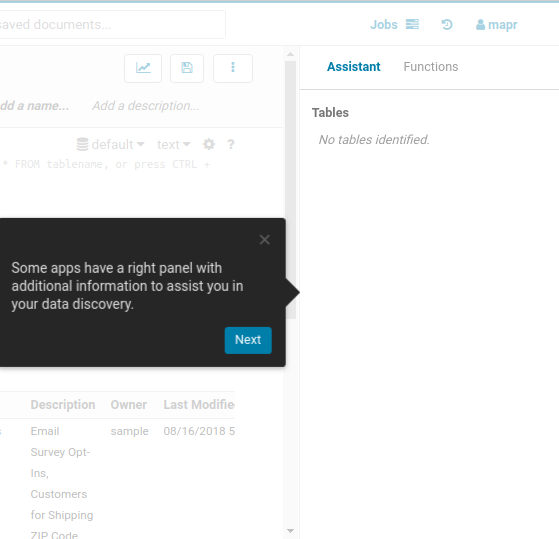Click the mapr user profile icon
The image size is (559, 539).
480,25
